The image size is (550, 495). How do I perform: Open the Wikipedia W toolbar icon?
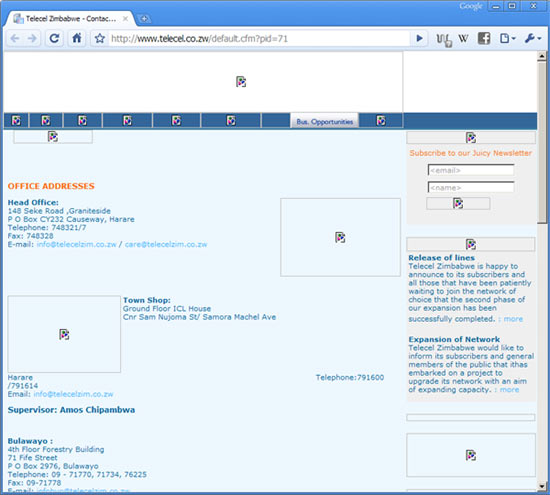click(x=463, y=38)
